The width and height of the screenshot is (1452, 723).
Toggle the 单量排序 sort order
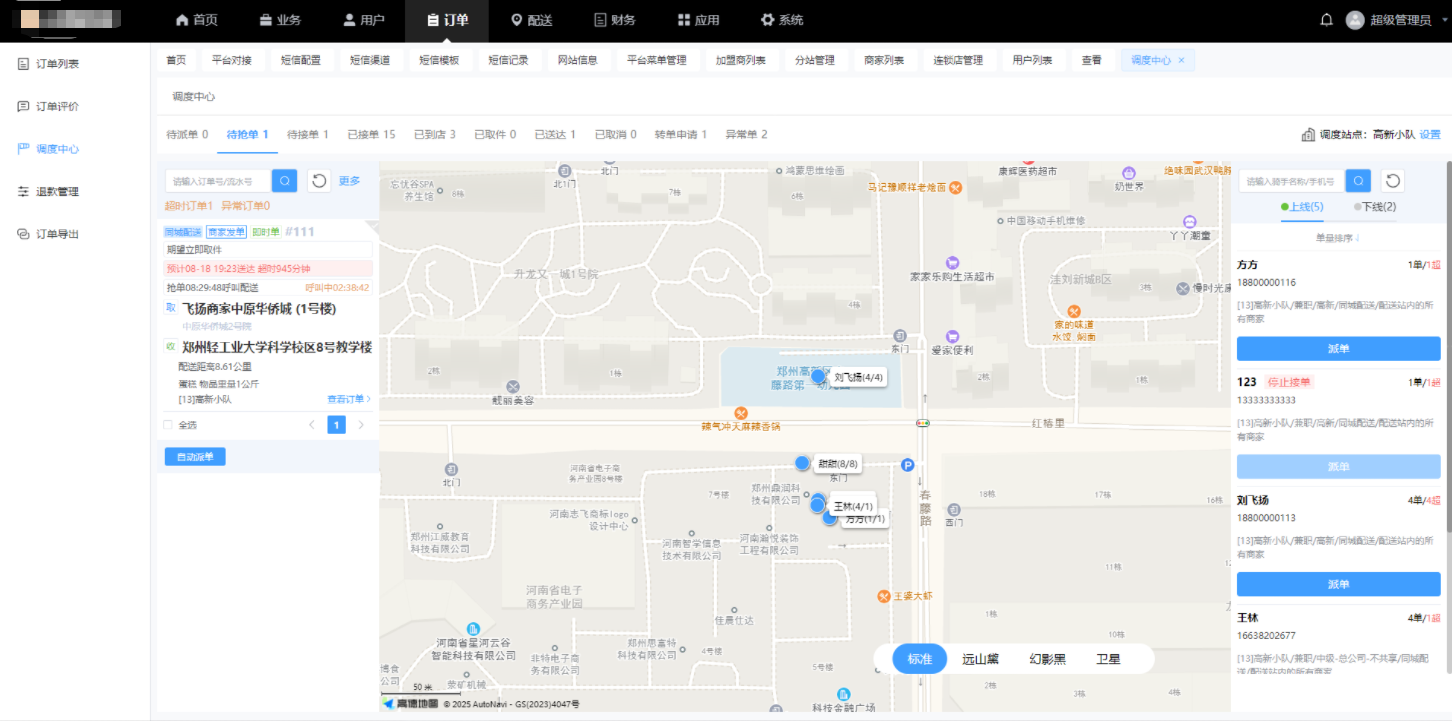1338,238
